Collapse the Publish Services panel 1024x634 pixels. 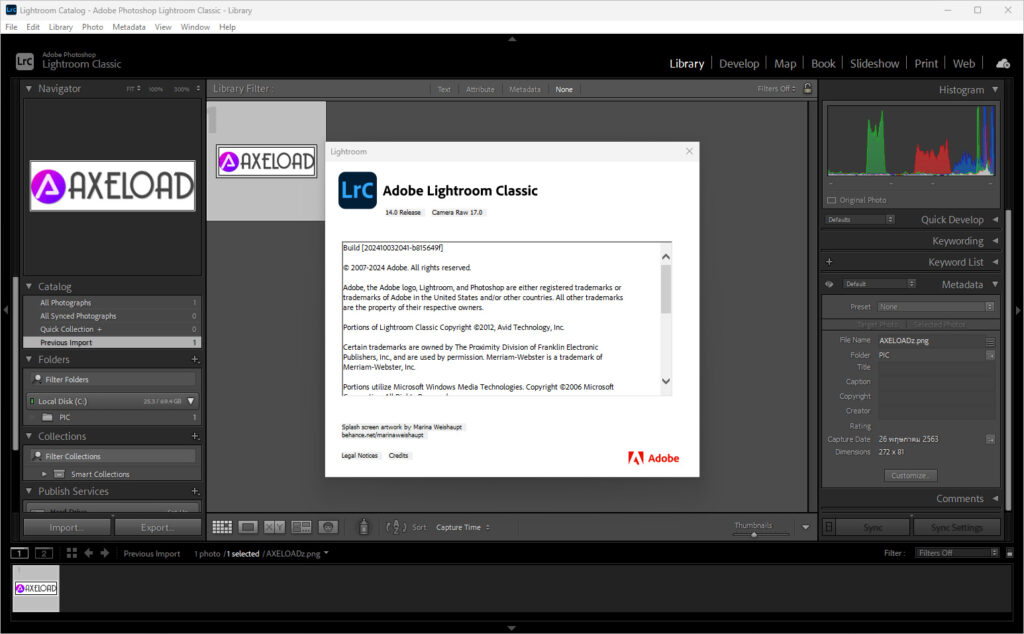29,491
